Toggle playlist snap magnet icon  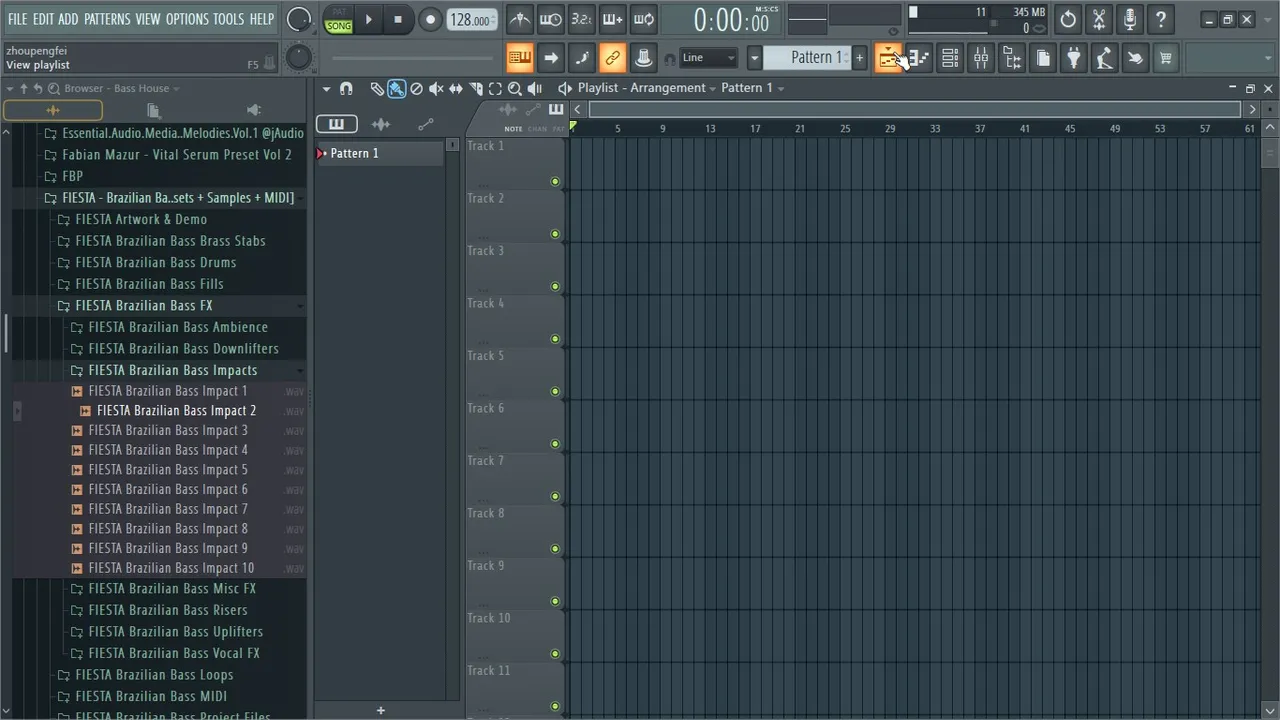click(346, 88)
